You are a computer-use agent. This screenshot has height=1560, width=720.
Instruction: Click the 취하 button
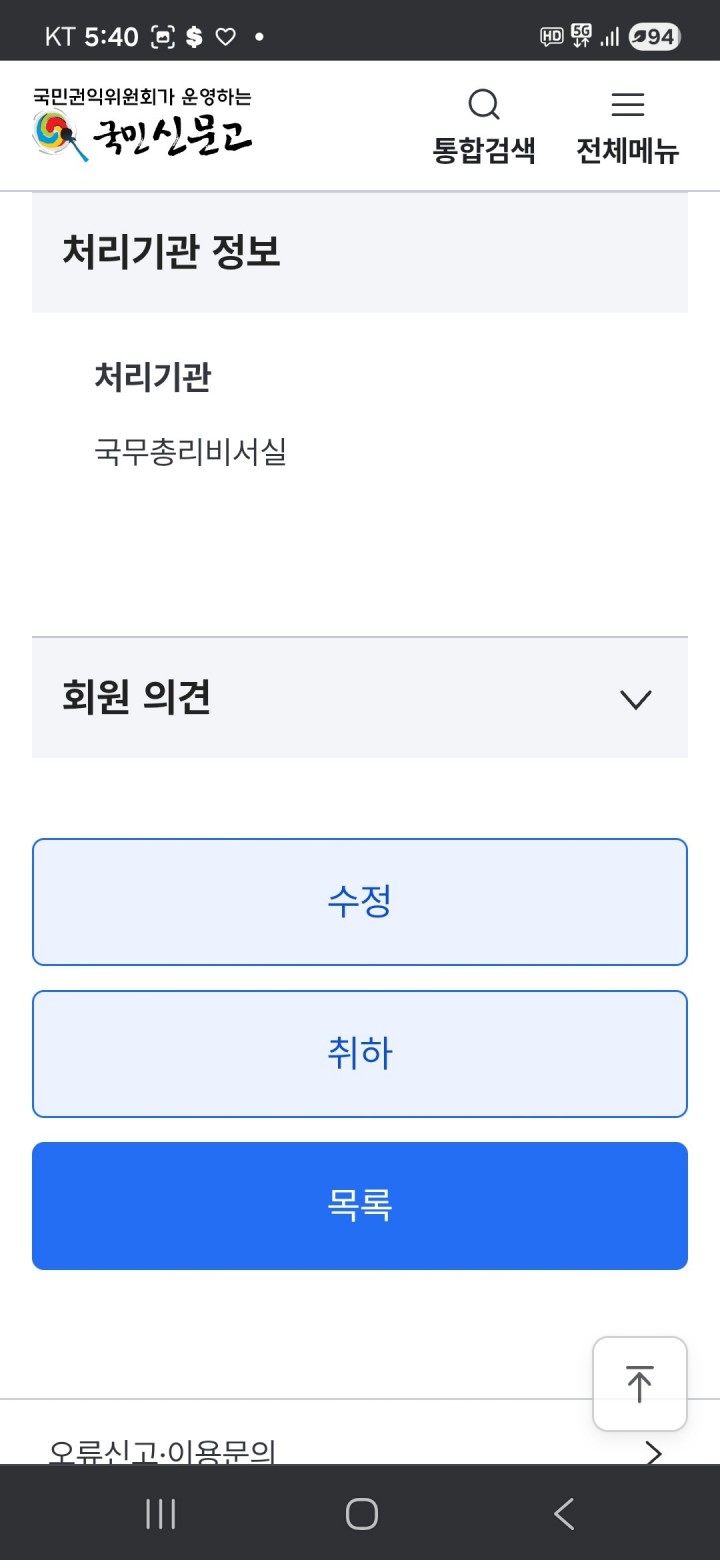click(360, 1054)
